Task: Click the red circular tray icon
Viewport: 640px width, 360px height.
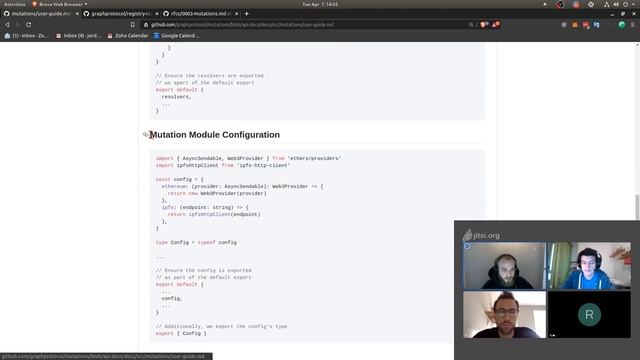Action: (x=560, y=4)
